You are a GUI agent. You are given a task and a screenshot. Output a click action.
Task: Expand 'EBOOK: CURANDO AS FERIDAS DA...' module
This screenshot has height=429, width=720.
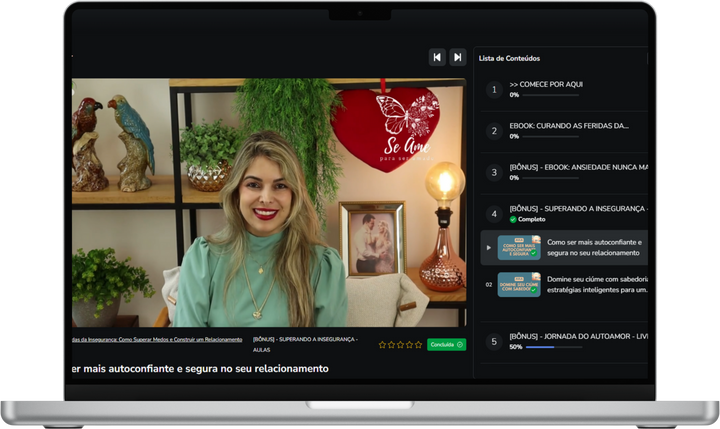568,126
